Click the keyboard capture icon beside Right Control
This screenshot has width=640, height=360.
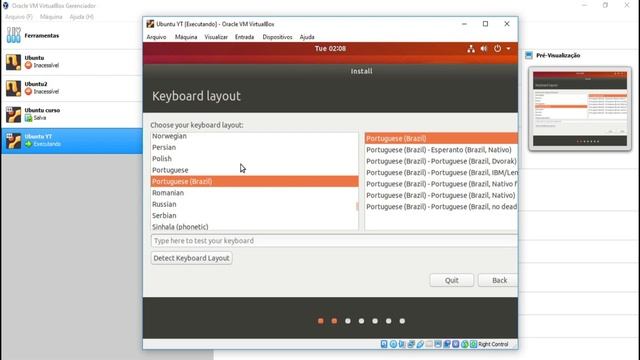(473, 344)
